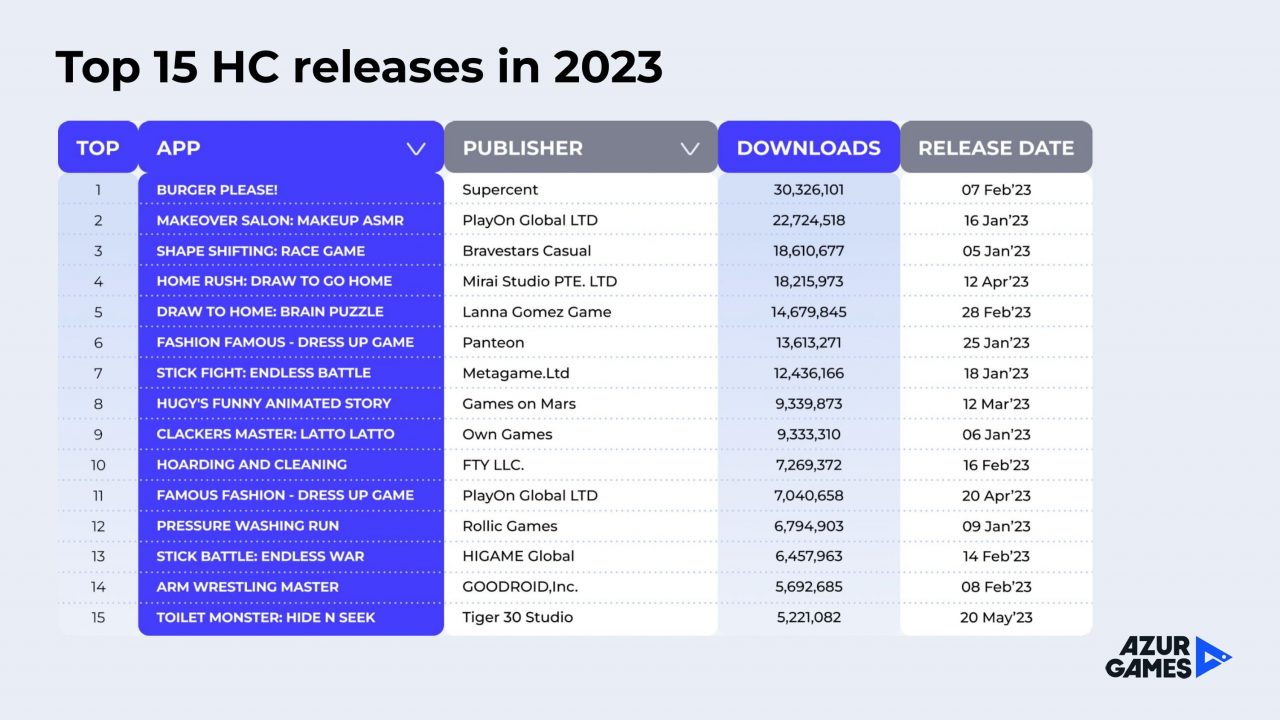1280x720 pixels.
Task: Select TOILET MONSTER: HIDE N SEEK app
Action: click(266, 618)
